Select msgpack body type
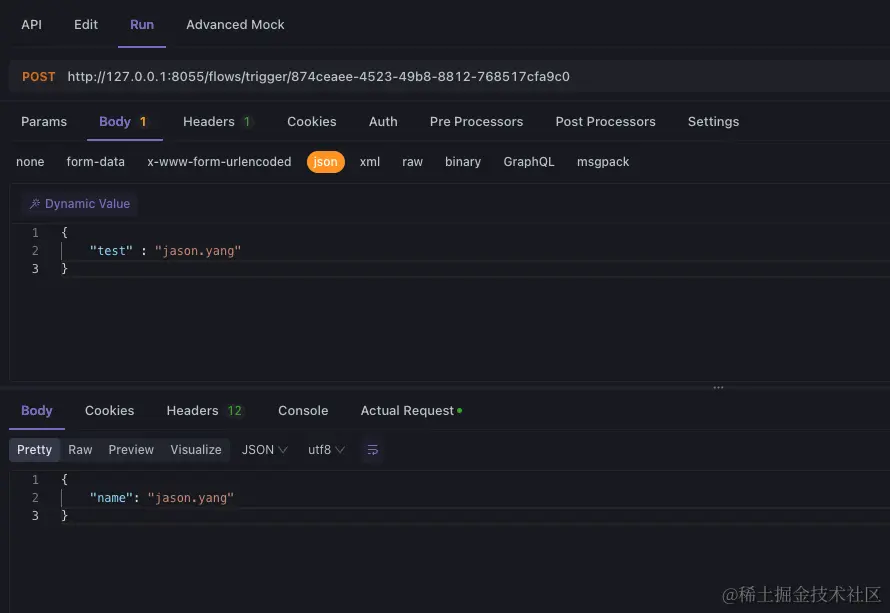Image resolution: width=890 pixels, height=613 pixels. coord(603,162)
